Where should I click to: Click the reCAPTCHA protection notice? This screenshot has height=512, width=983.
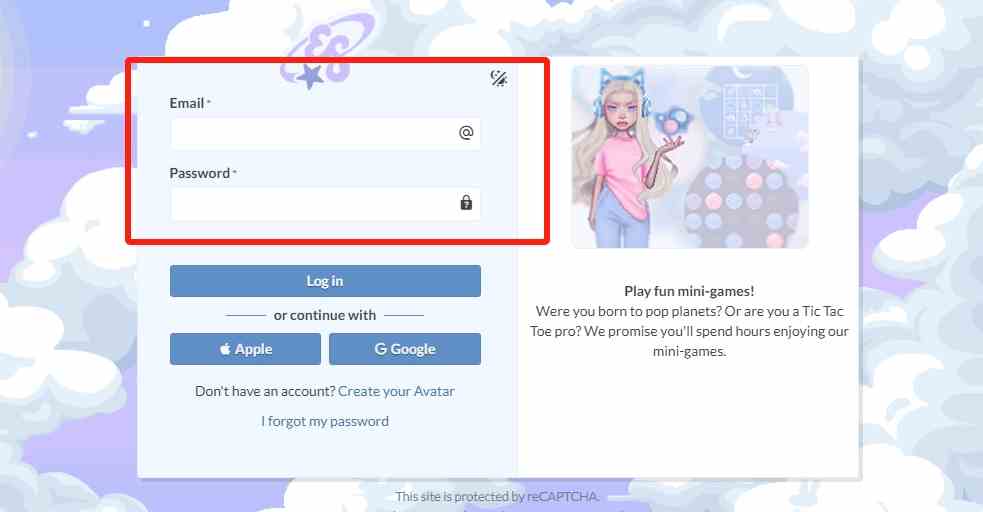497,496
